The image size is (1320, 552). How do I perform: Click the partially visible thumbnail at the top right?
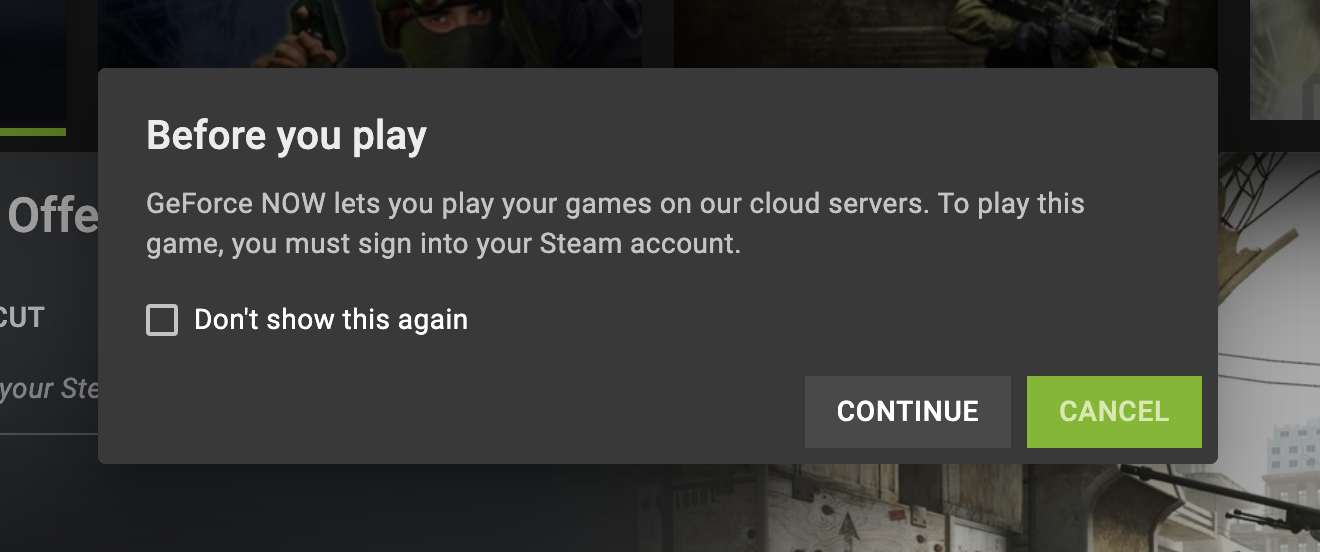(x=1285, y=58)
